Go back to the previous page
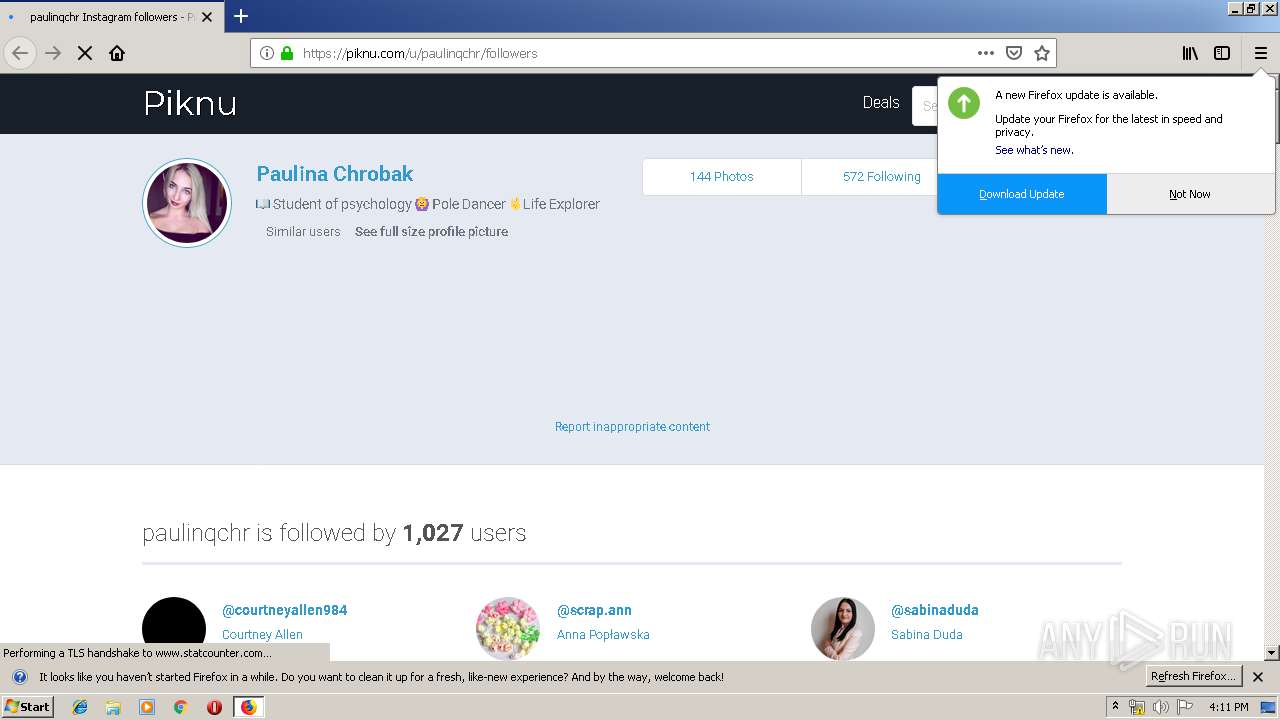The width and height of the screenshot is (1280, 720). 20,53
